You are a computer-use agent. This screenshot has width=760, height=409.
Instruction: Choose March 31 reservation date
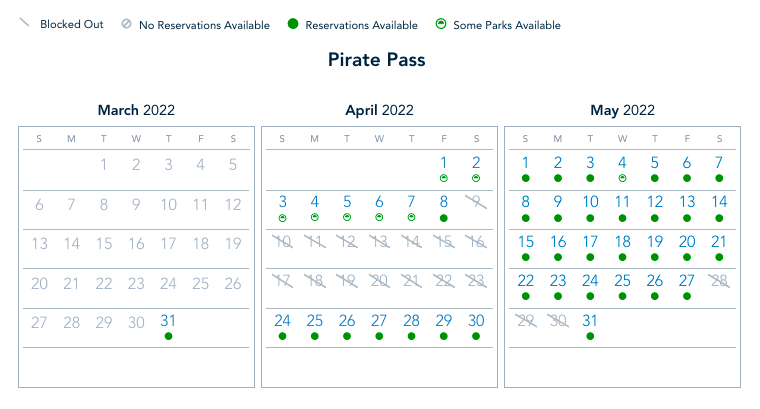[x=168, y=320]
